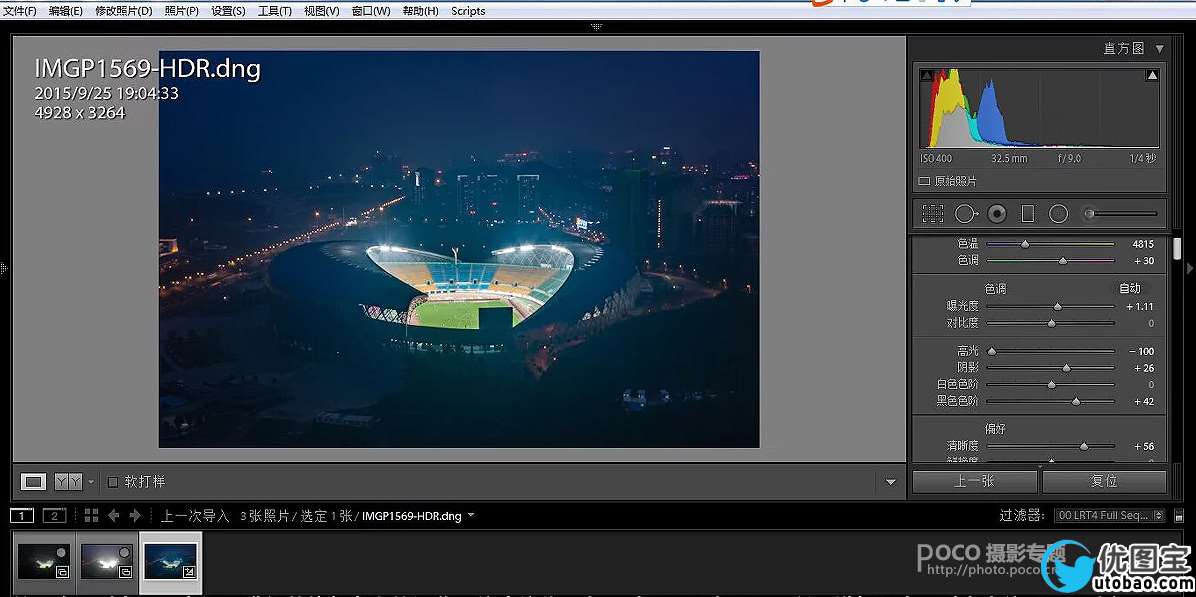1196x597 pixels.
Task: Open the filmstrip source path dropdown
Action: [x=471, y=515]
